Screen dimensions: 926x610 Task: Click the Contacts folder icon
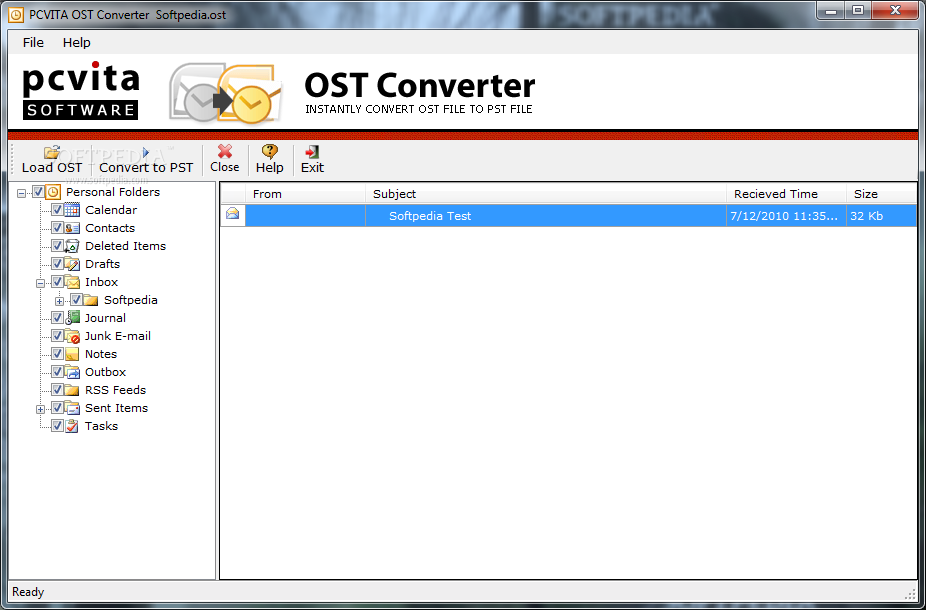72,228
